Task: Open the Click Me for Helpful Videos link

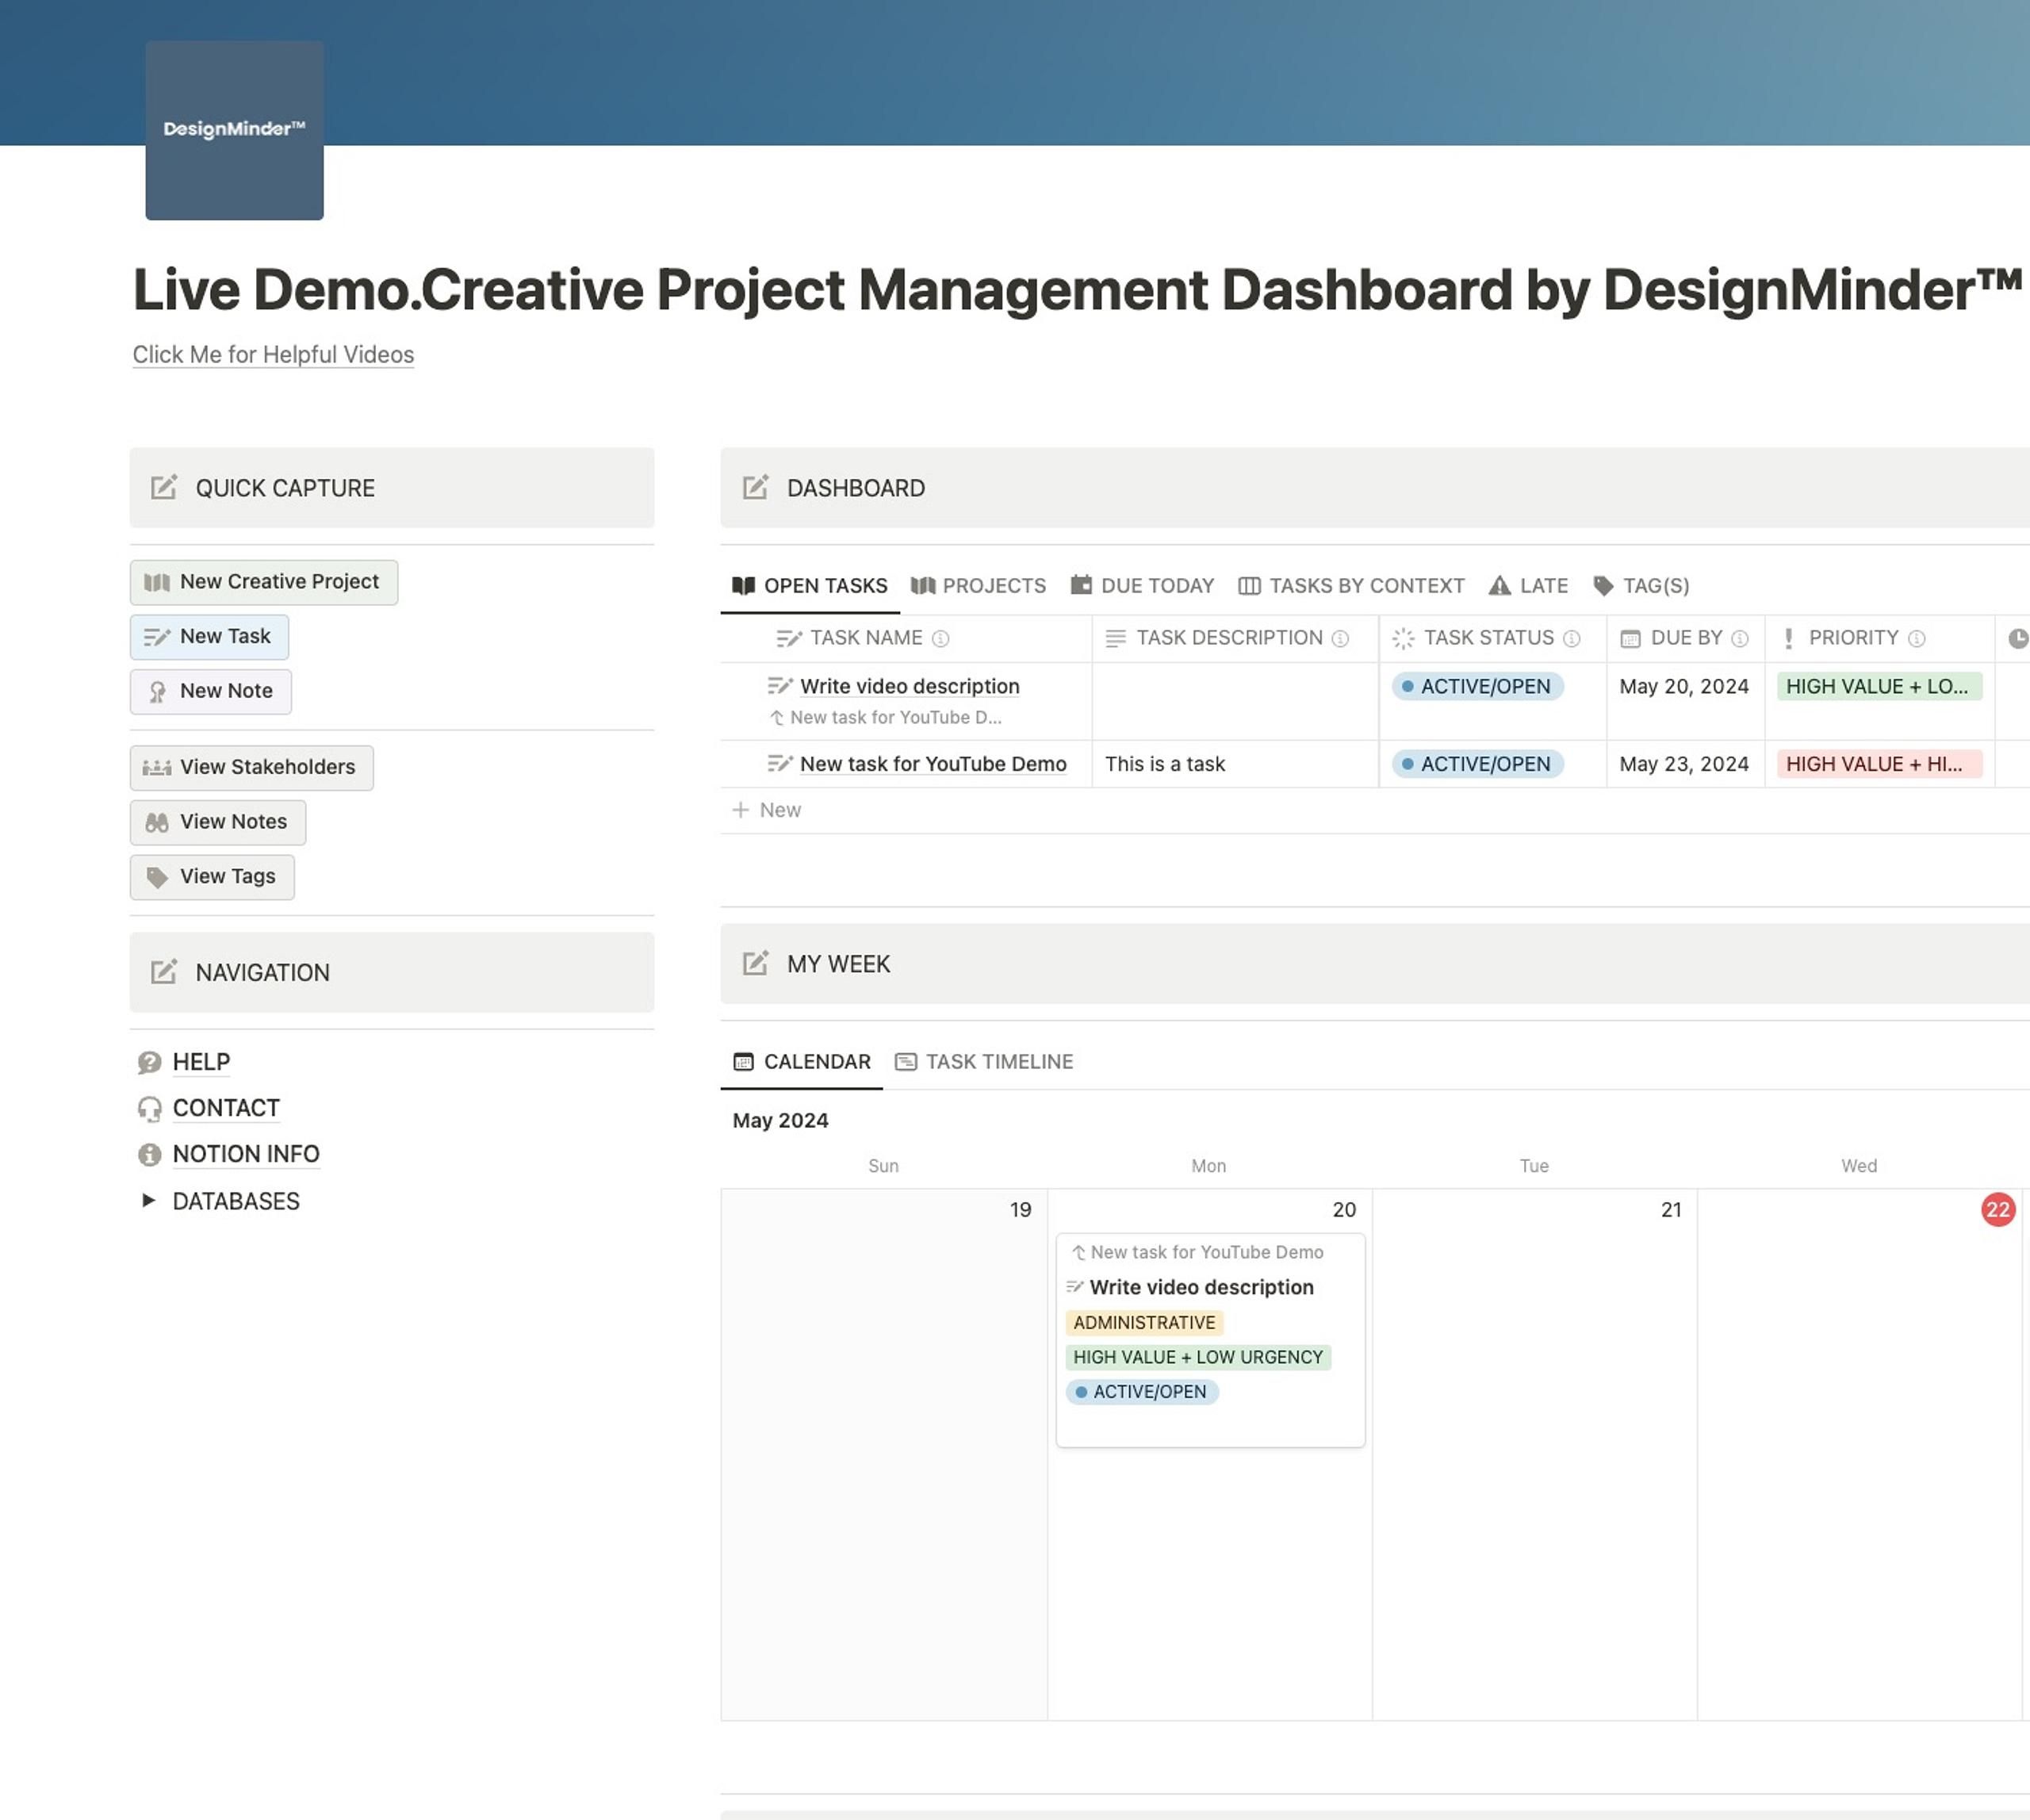Action: point(272,354)
